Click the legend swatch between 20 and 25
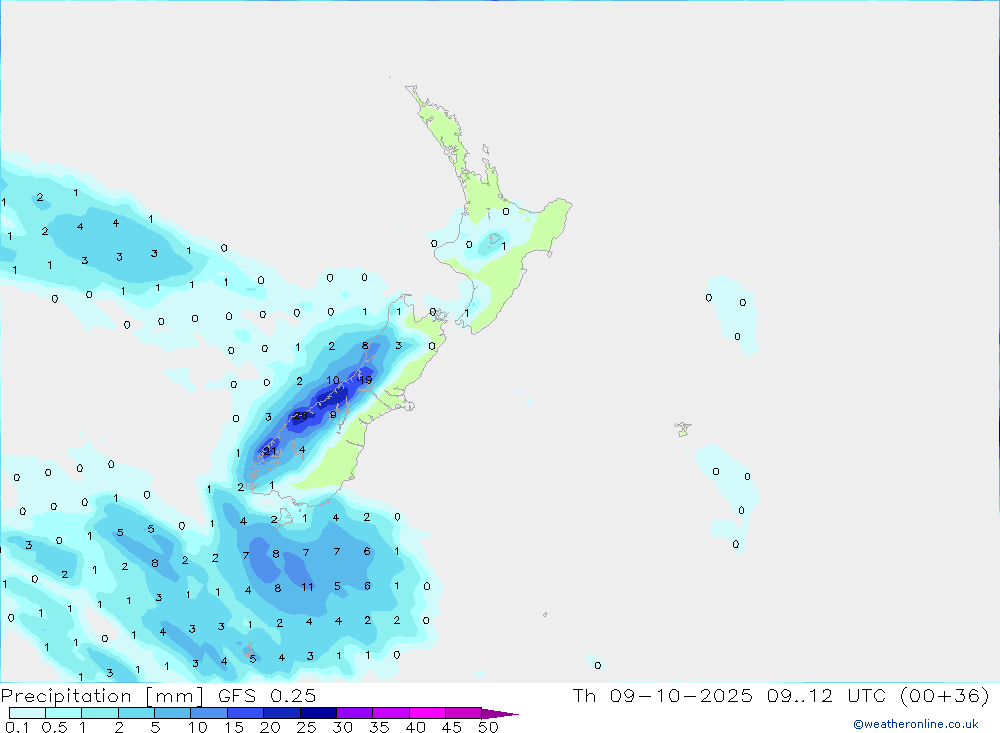1000x733 pixels. (x=282, y=713)
